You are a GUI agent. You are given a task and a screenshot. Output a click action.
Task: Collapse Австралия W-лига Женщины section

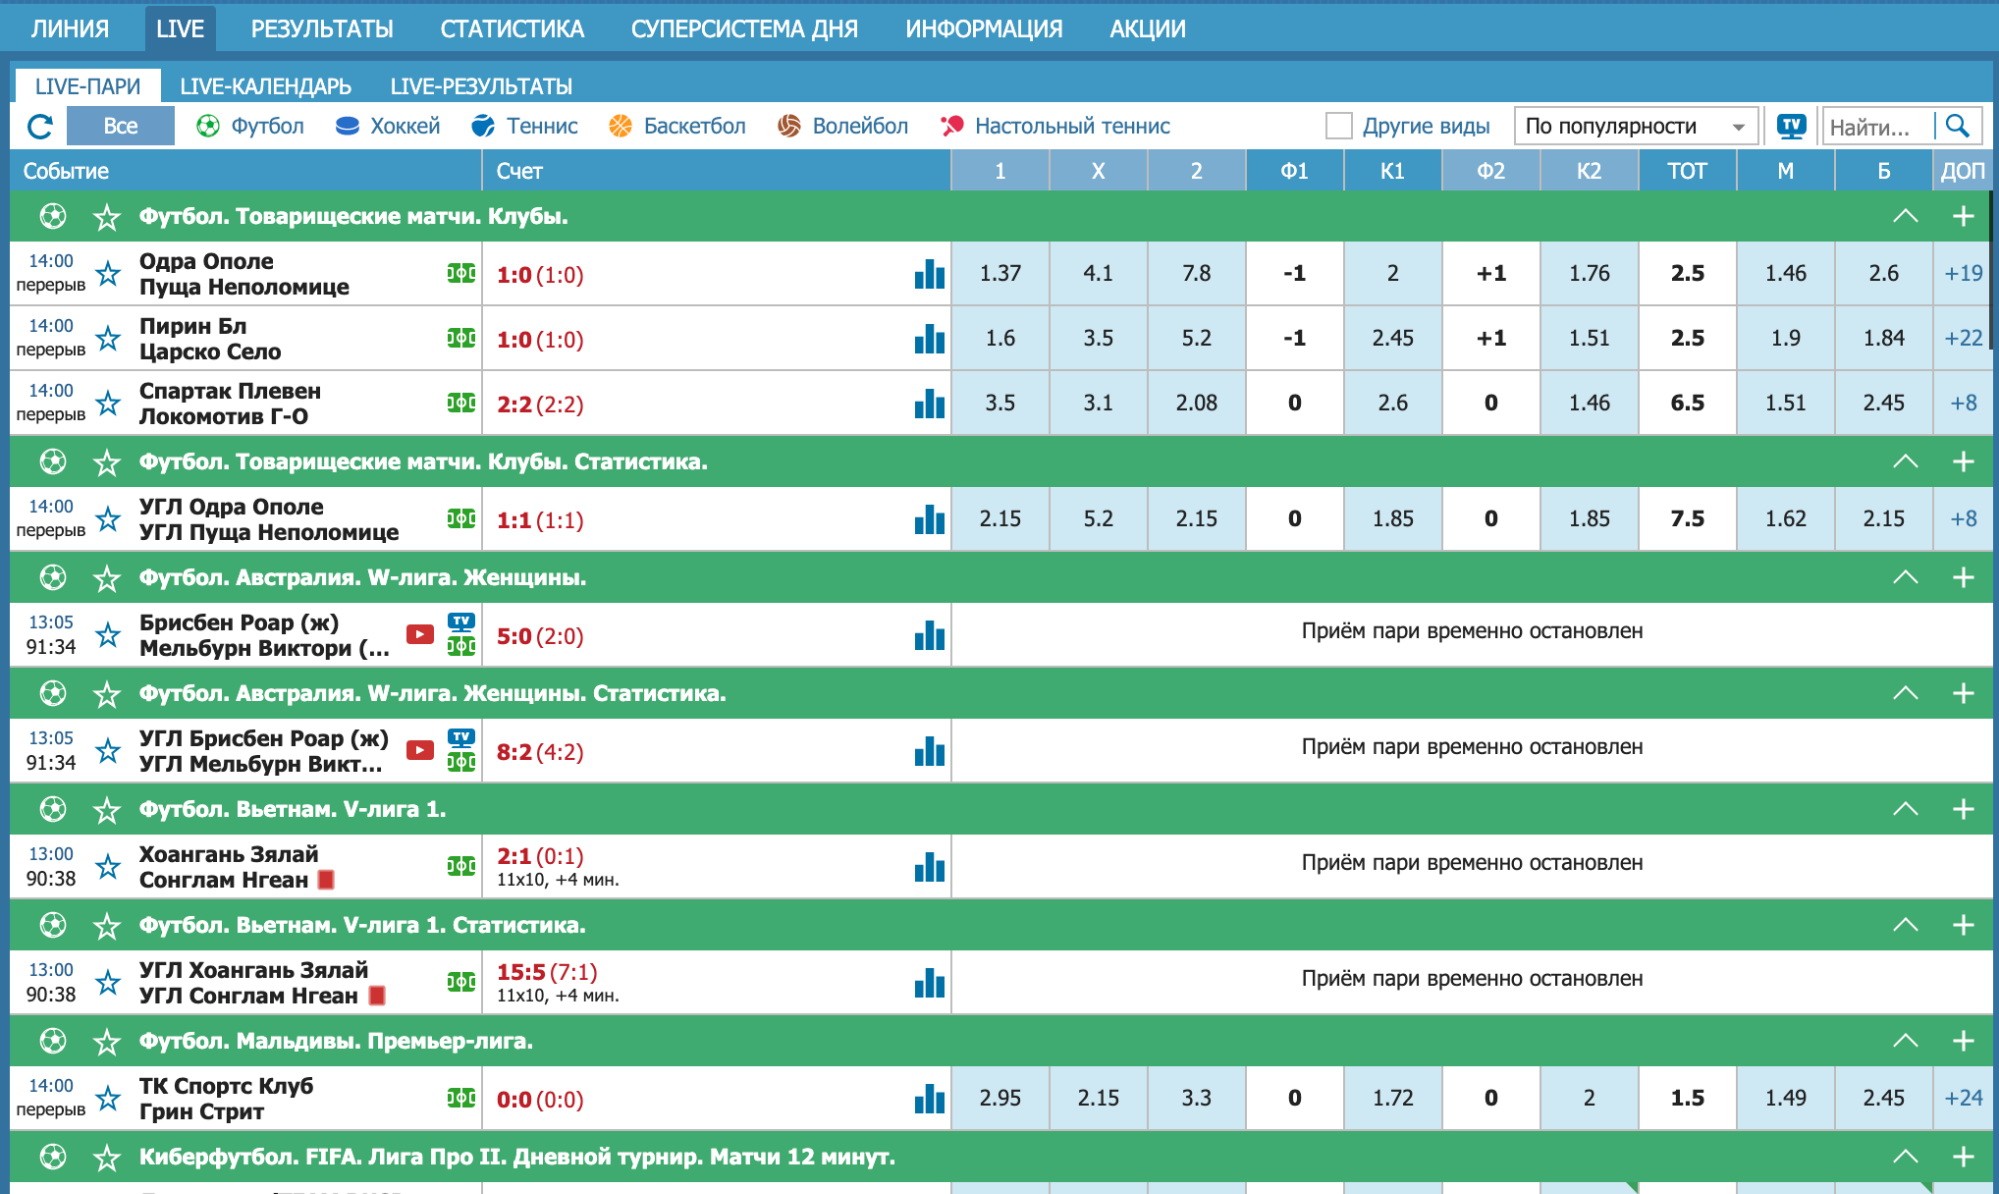point(1905,578)
